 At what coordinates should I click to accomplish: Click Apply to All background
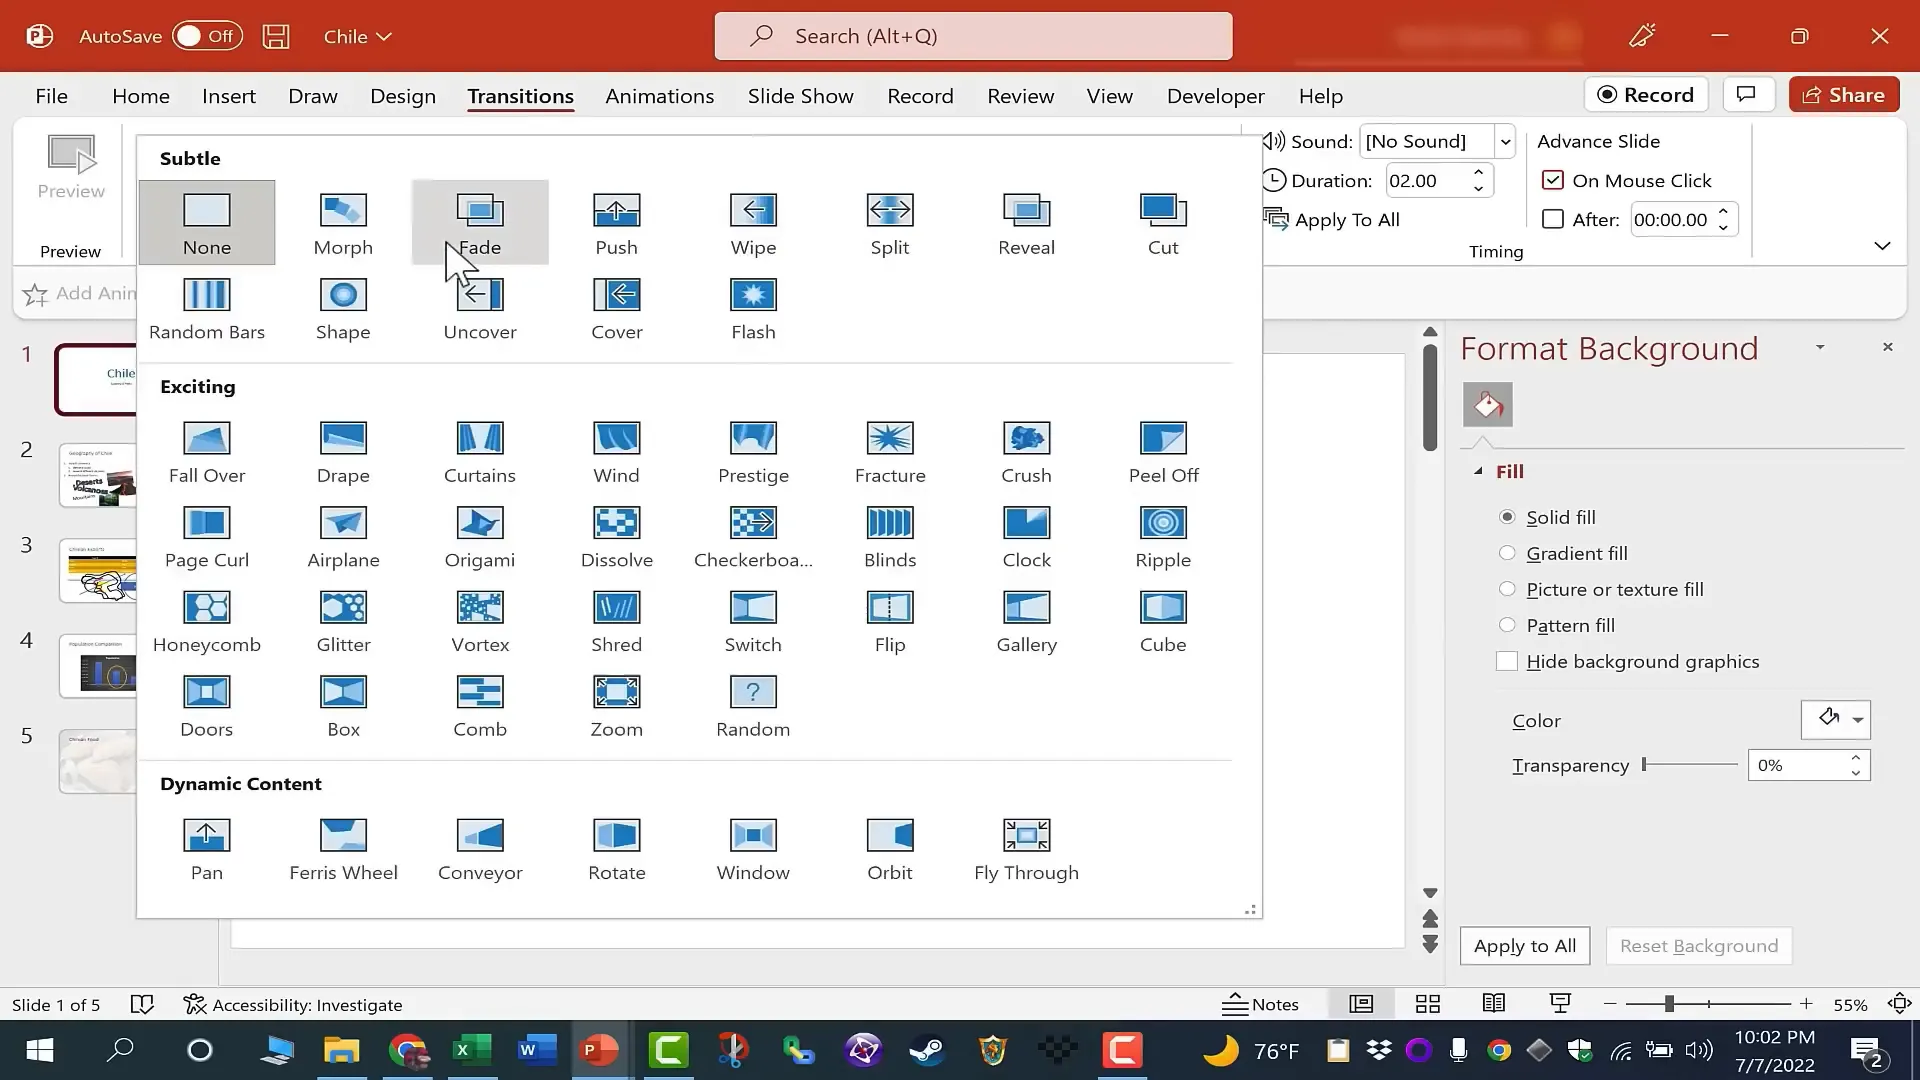point(1524,946)
